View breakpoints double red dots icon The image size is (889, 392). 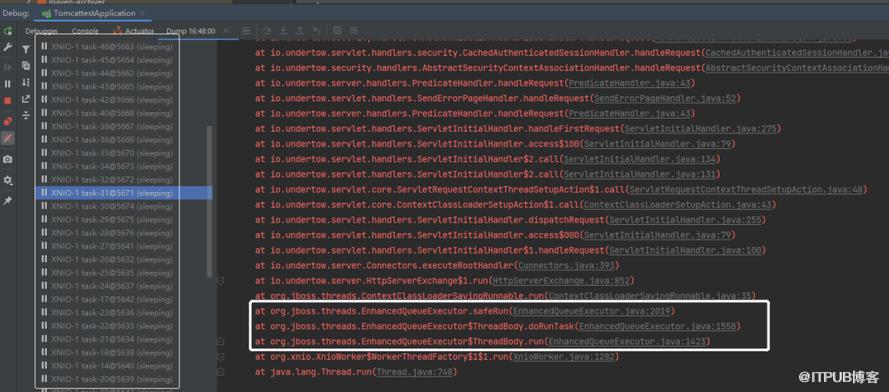(x=7, y=120)
